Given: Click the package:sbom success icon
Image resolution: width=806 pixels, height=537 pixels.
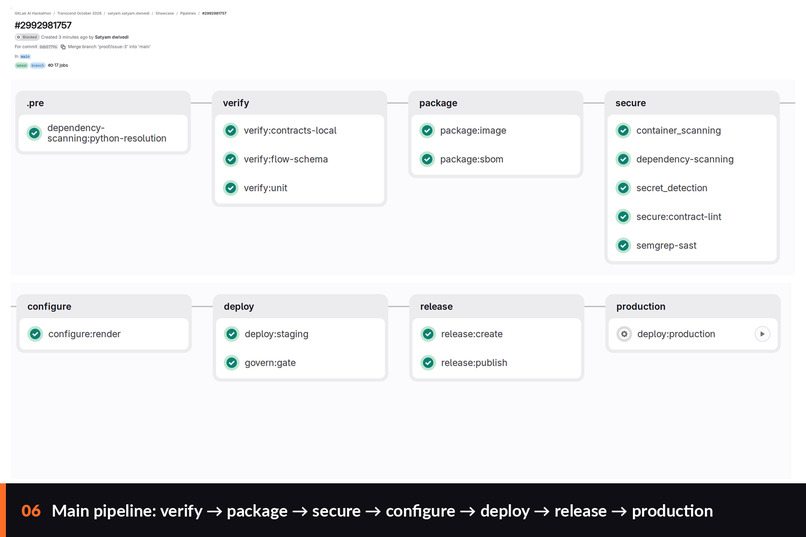Looking at the screenshot, I should coord(427,159).
